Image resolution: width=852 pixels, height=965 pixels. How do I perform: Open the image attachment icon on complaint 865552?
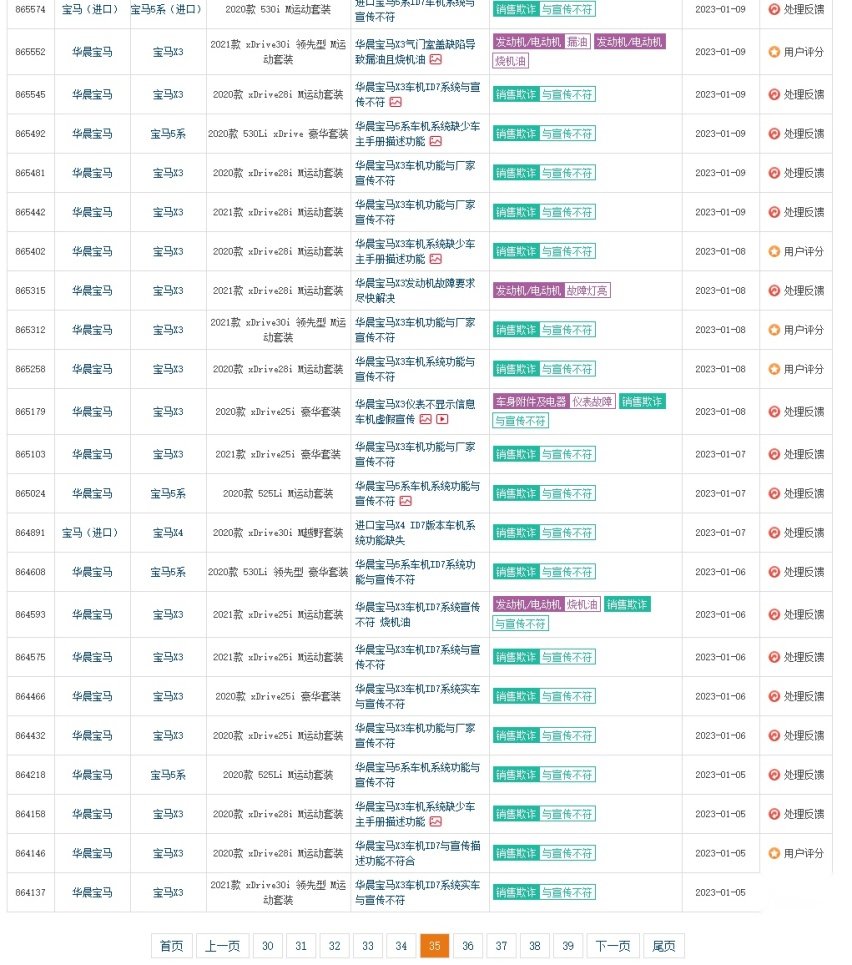(436, 60)
